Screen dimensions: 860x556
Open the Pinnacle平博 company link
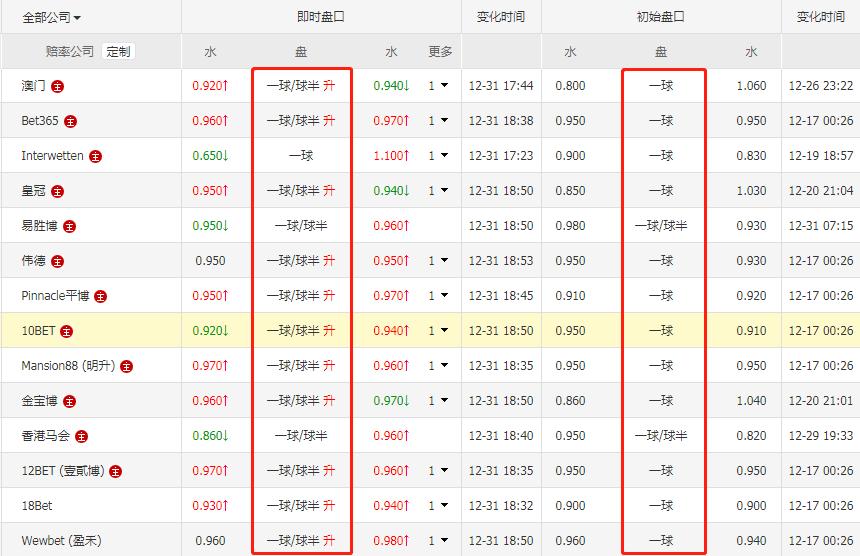pos(55,296)
